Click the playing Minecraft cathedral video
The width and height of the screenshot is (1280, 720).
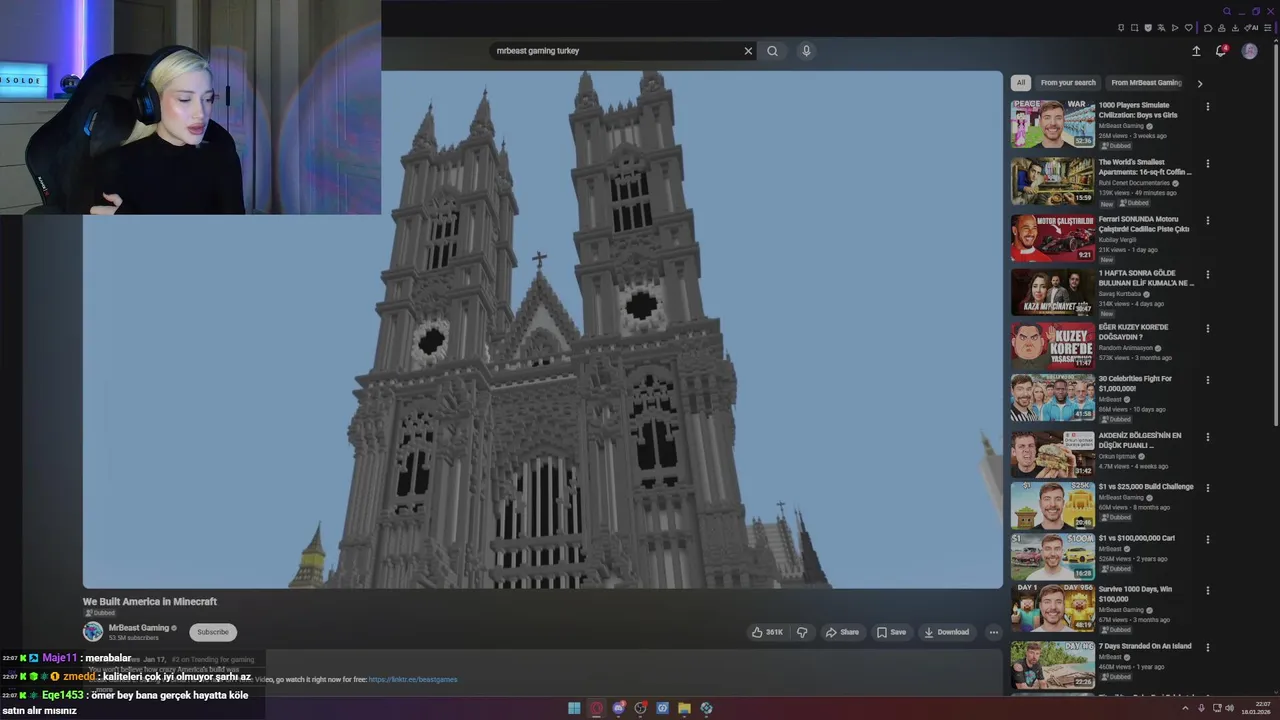[x=543, y=329]
